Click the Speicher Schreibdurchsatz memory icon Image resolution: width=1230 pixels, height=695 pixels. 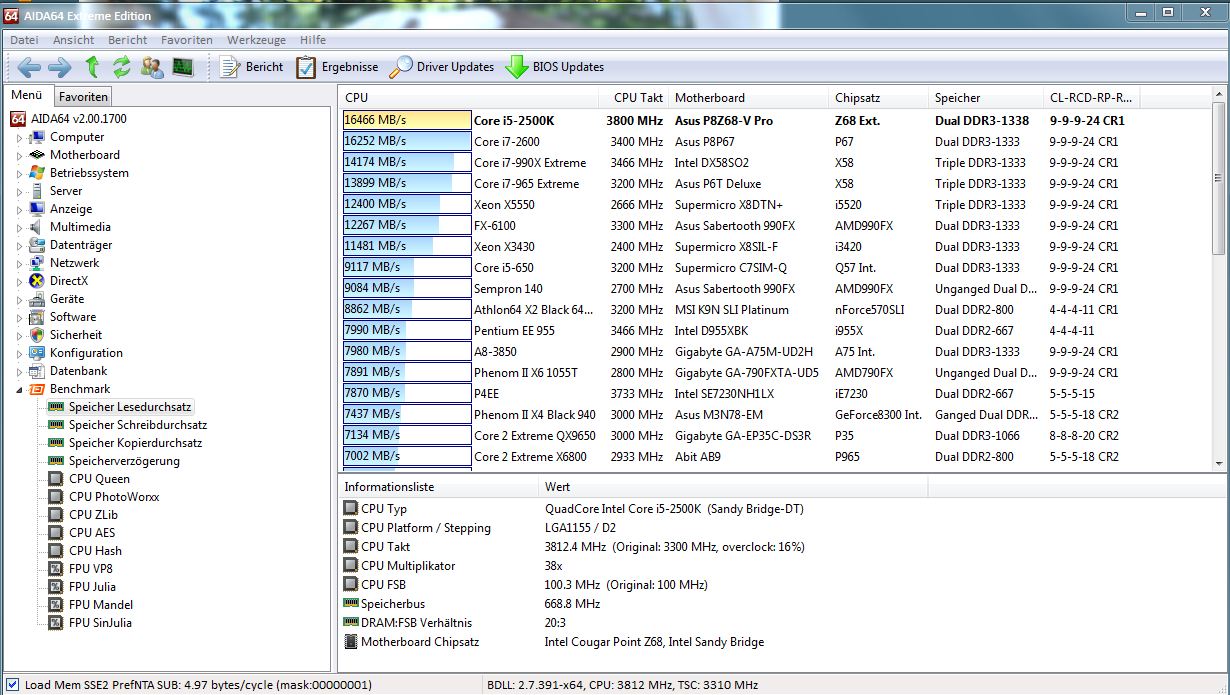click(x=56, y=425)
